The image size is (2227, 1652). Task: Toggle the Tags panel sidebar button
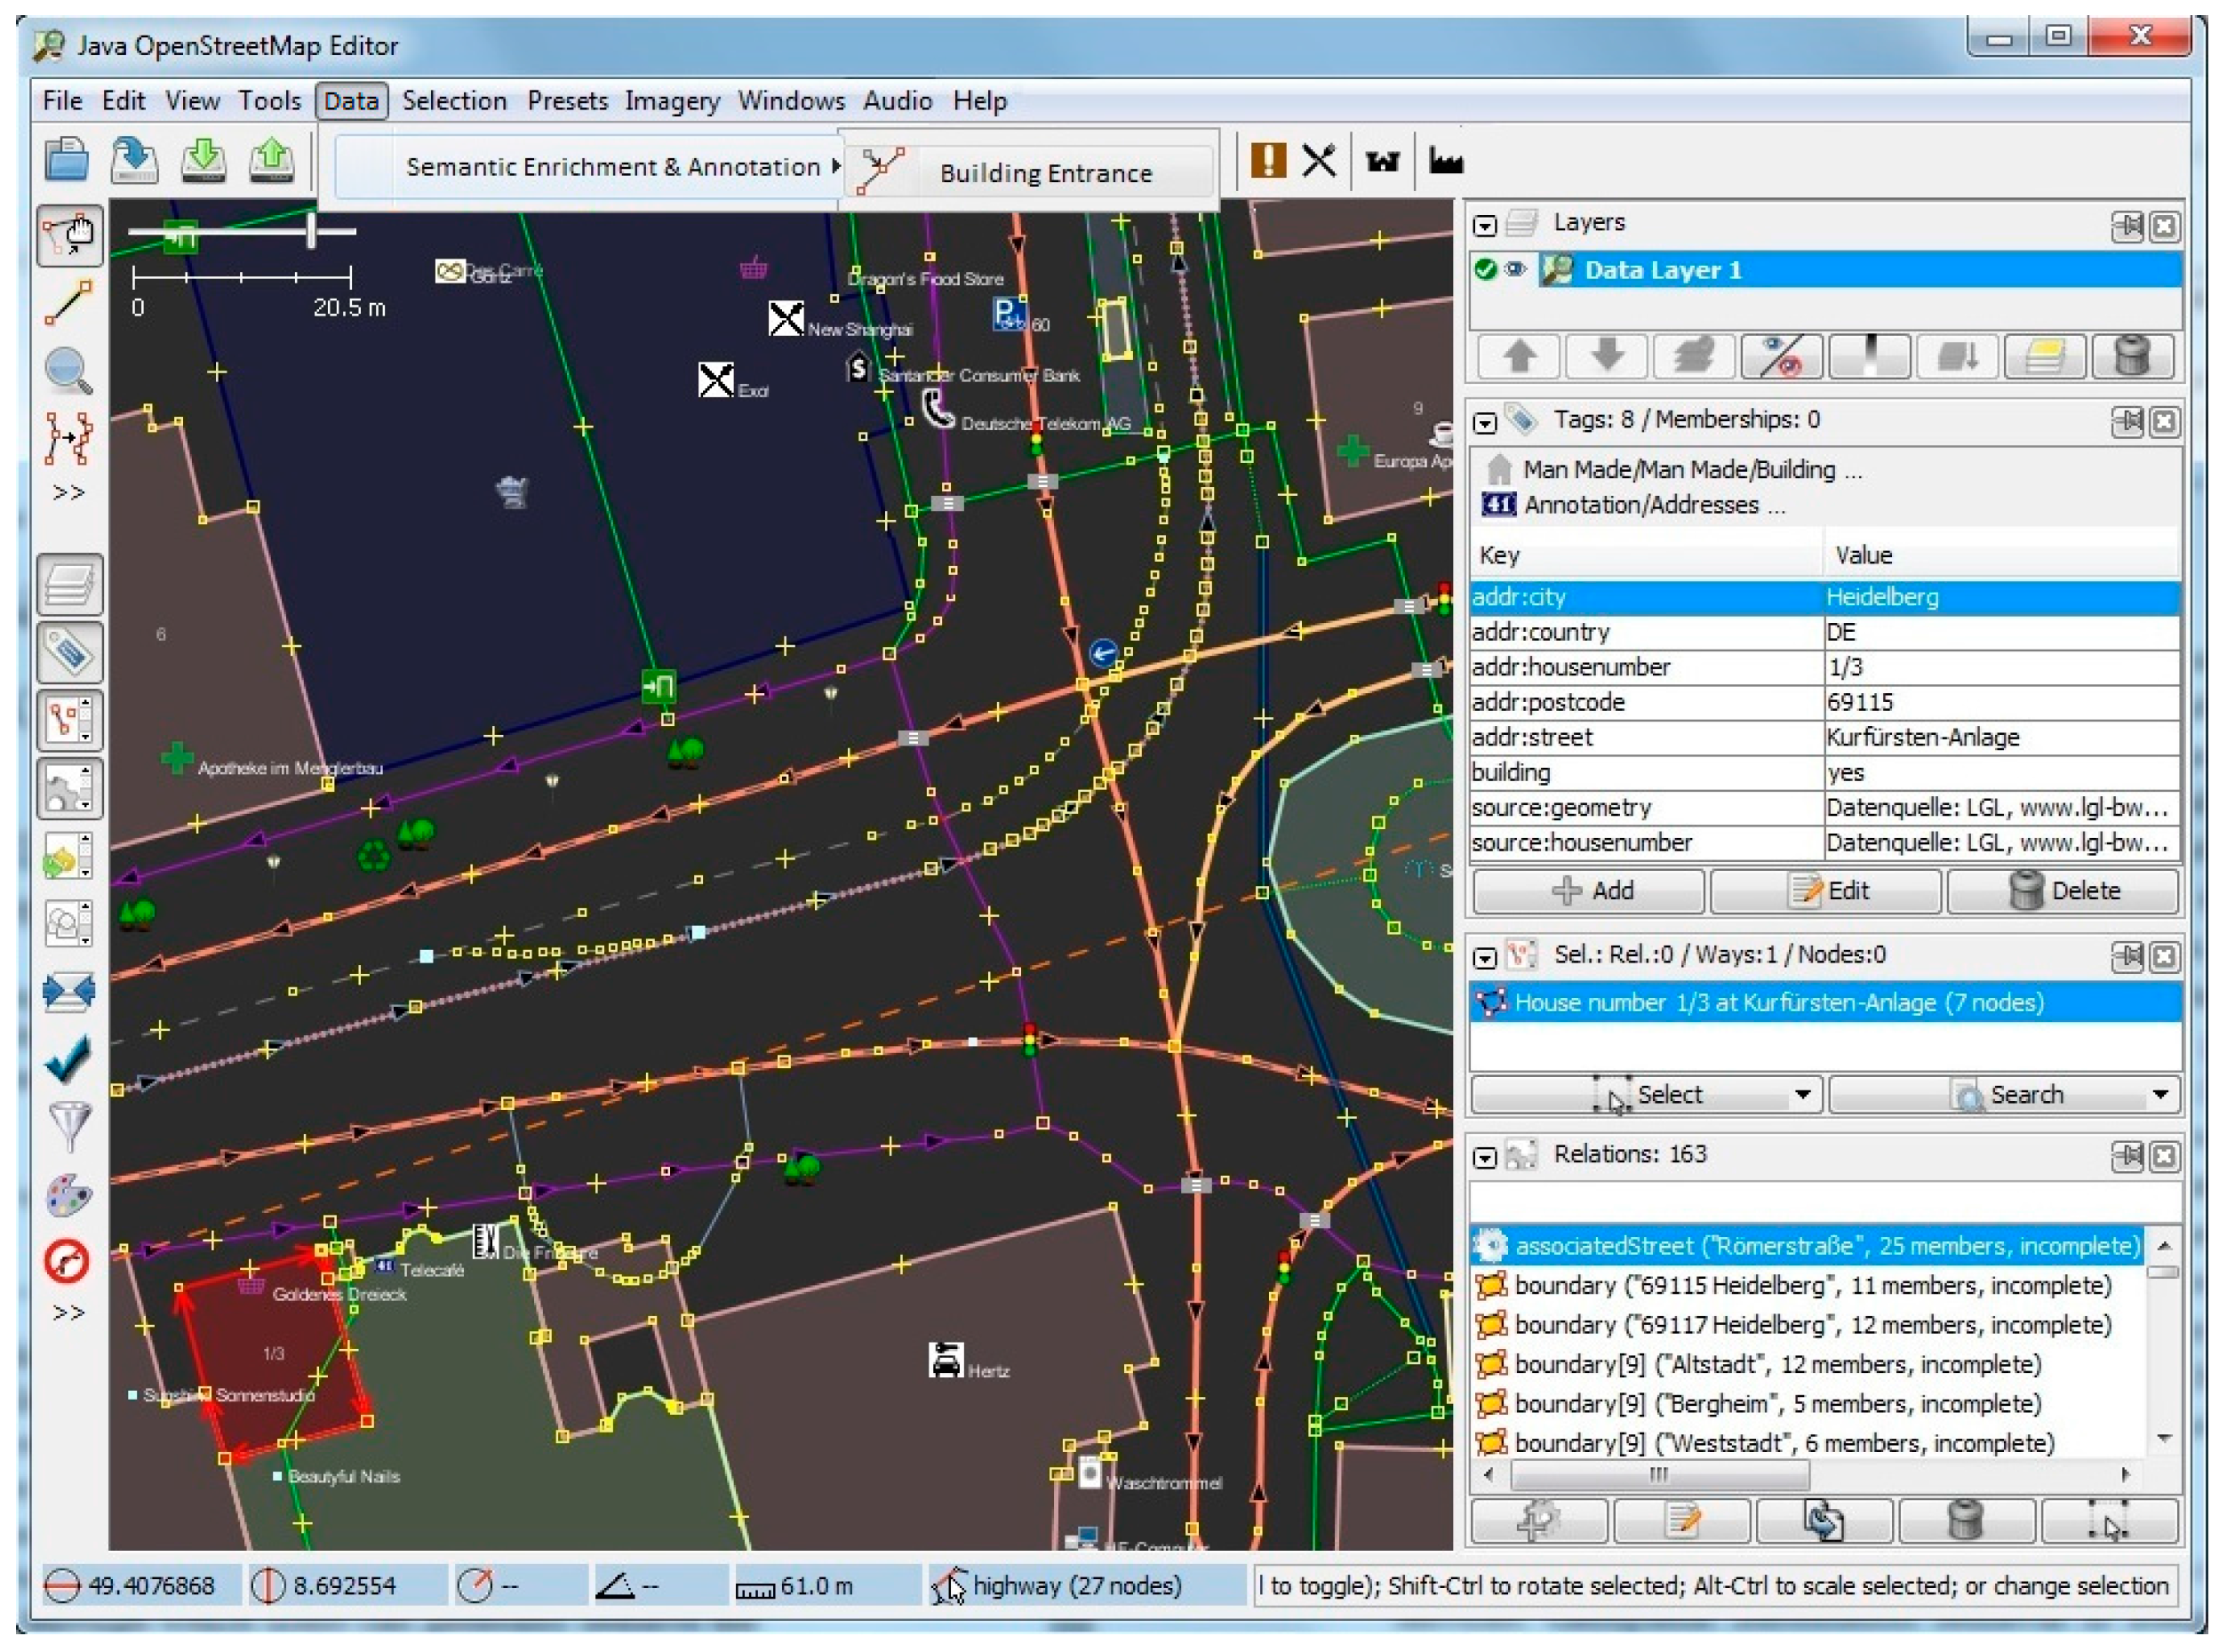click(x=69, y=652)
